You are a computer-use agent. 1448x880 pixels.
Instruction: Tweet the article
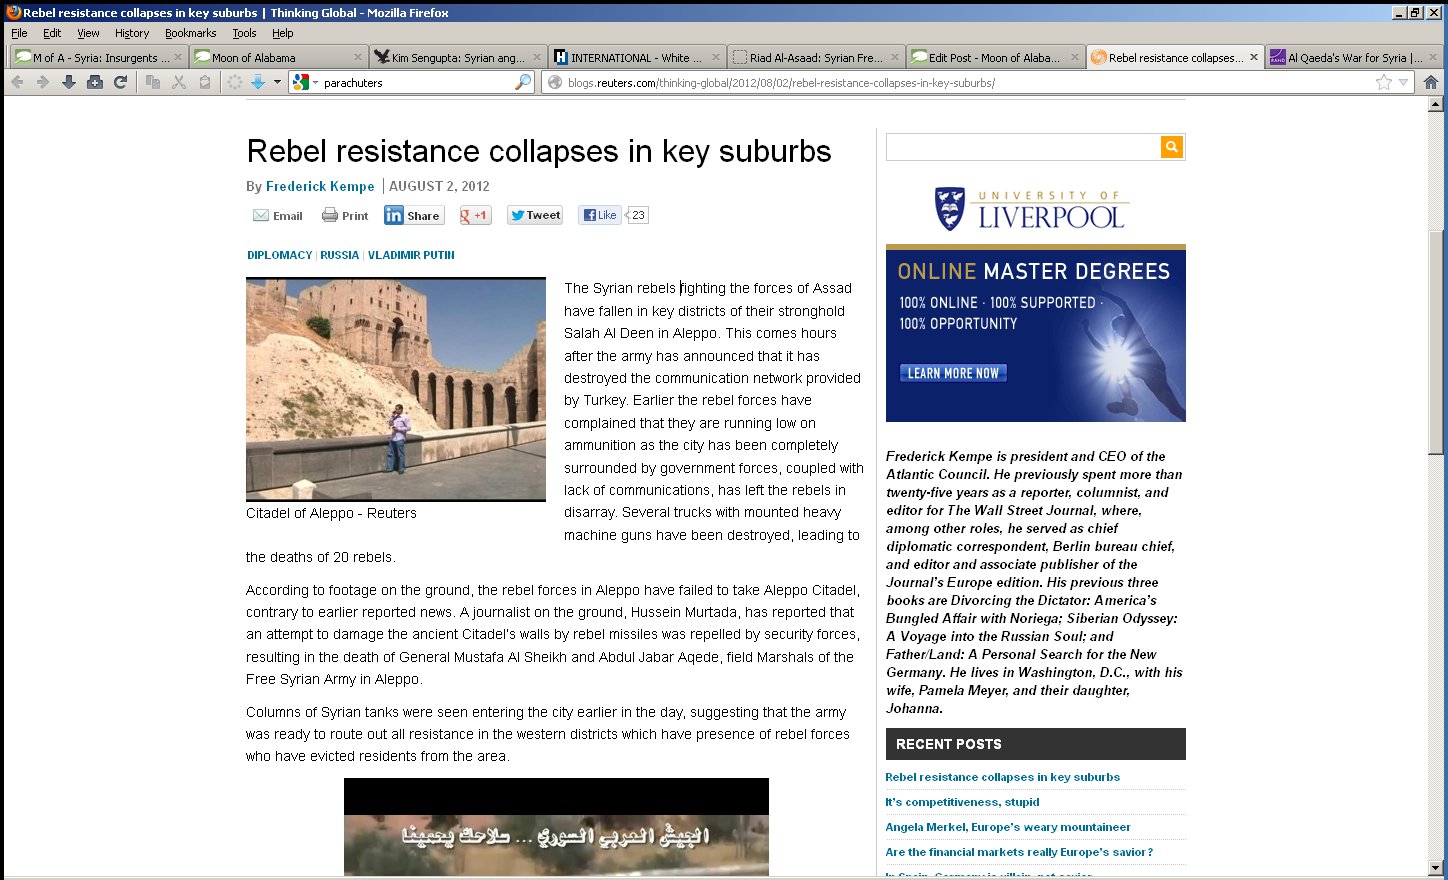click(x=535, y=215)
